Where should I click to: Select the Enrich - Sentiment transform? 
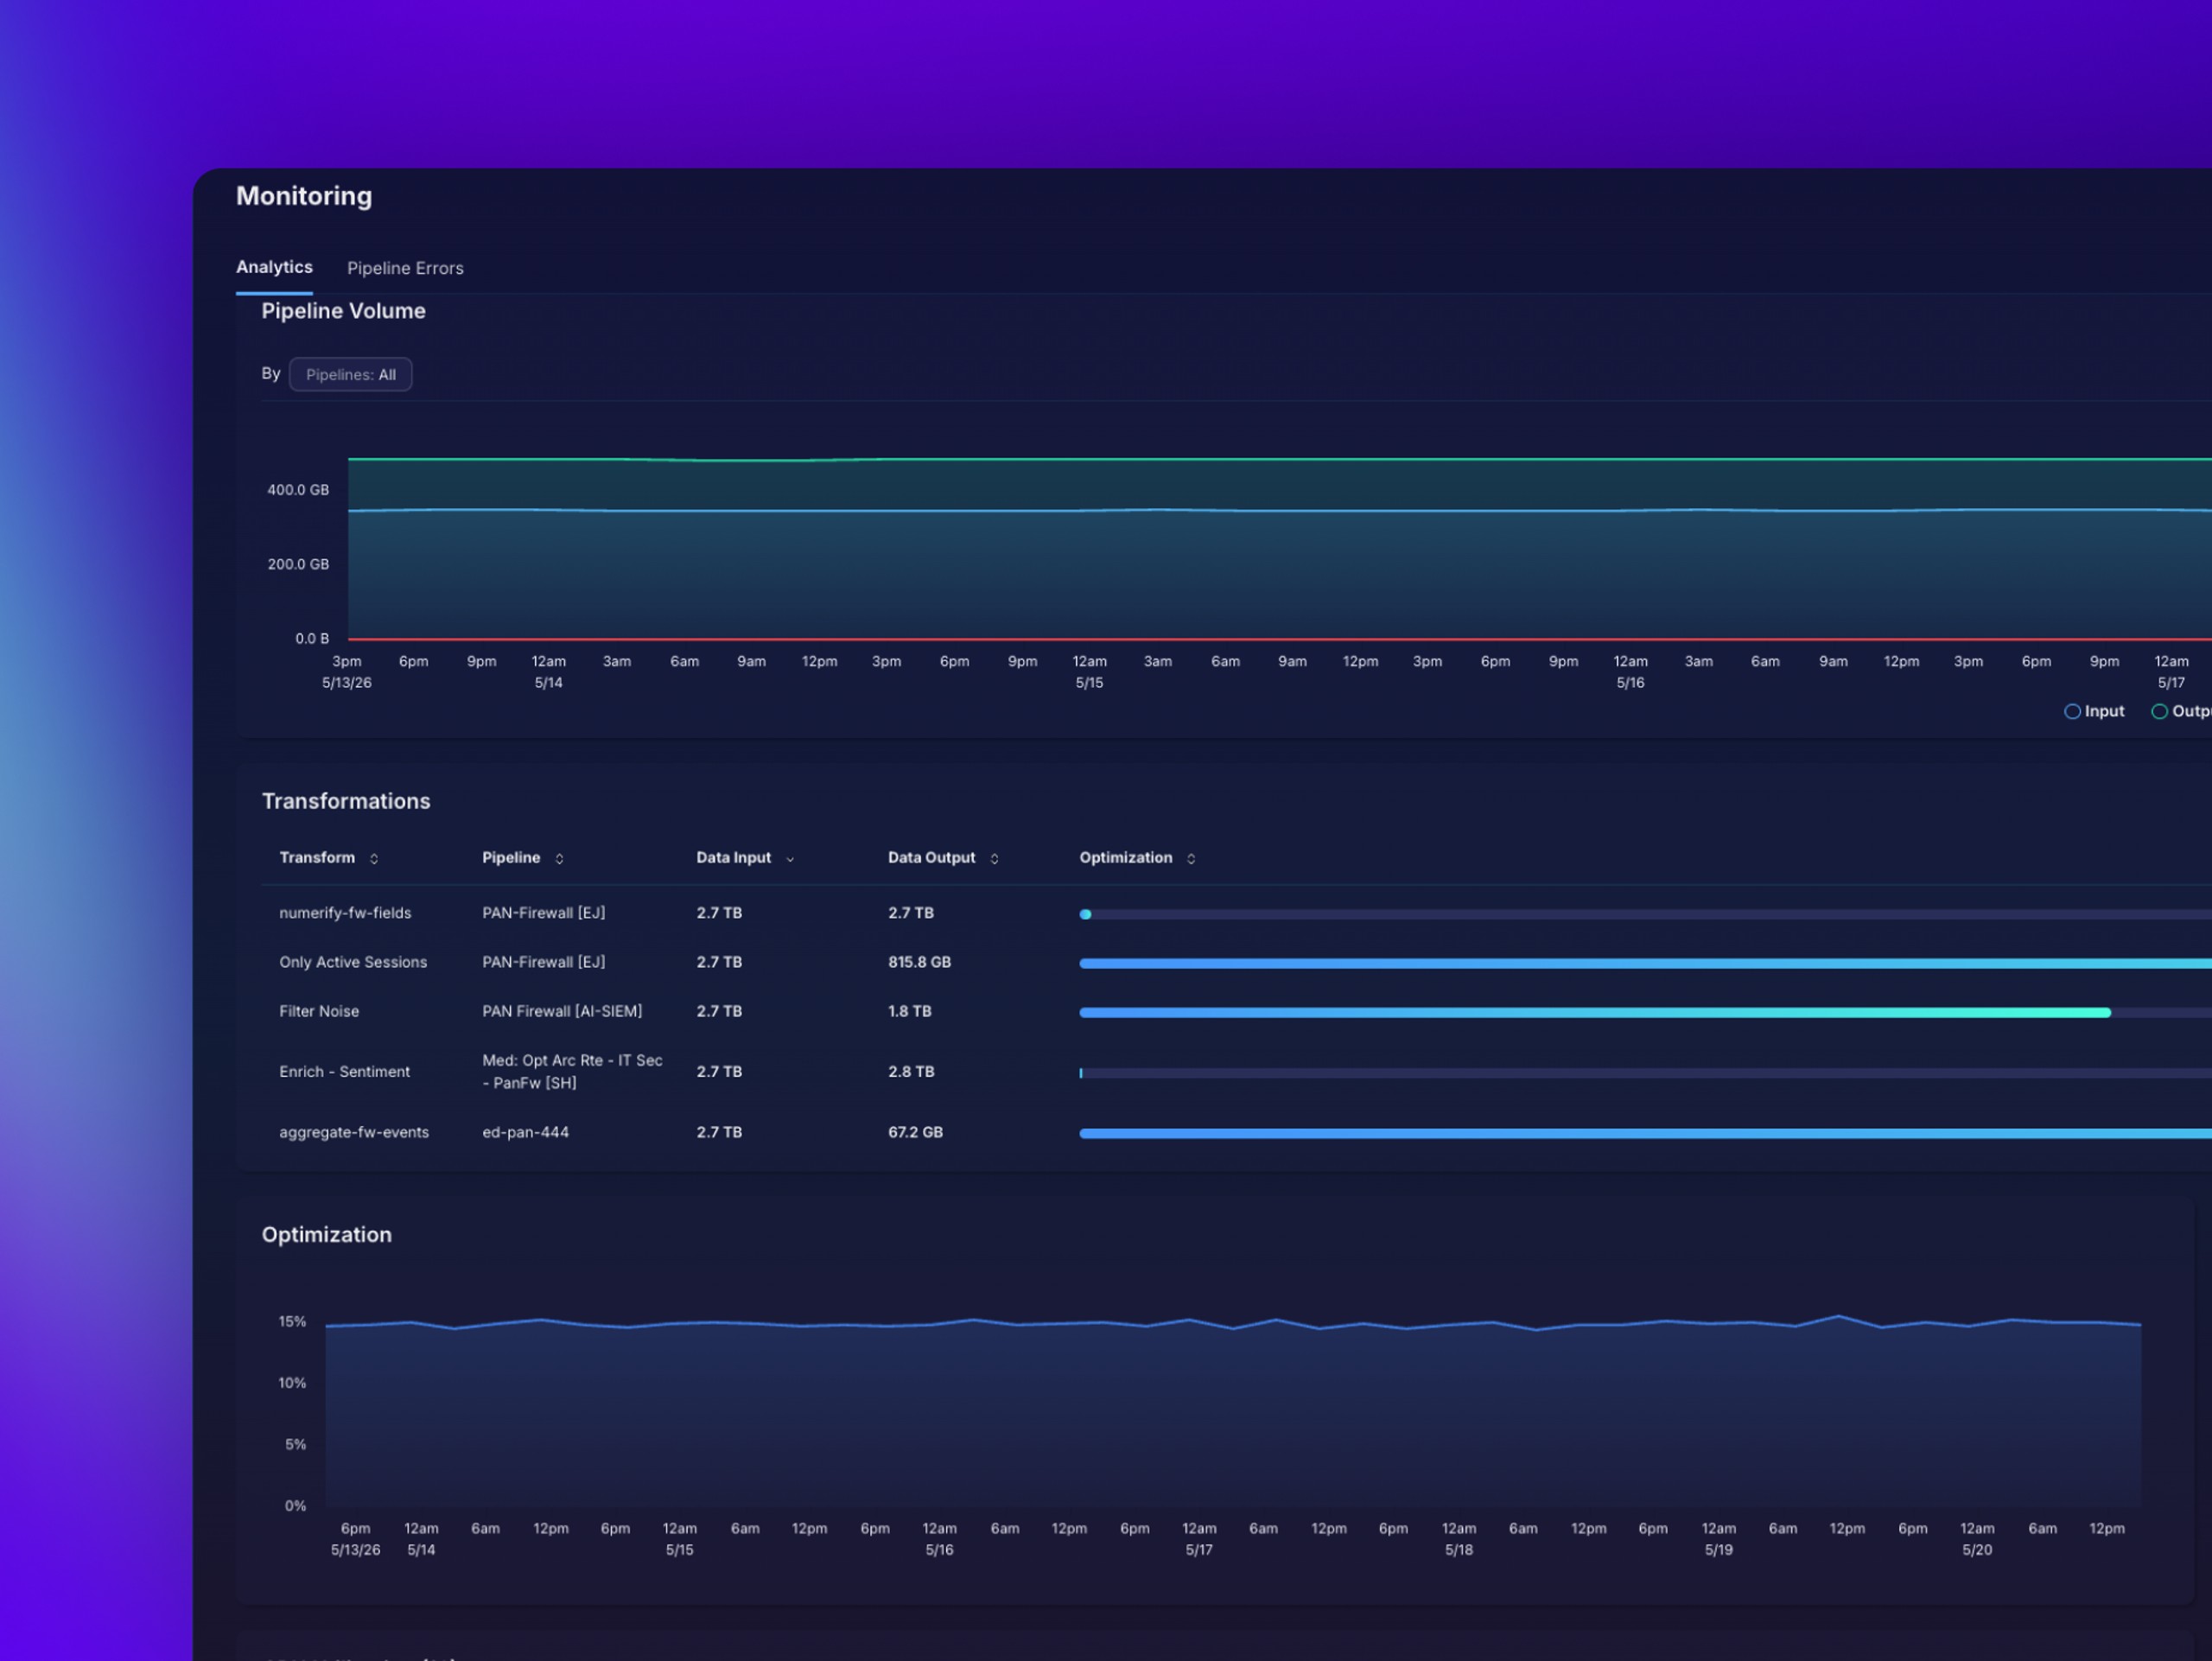pos(344,1072)
